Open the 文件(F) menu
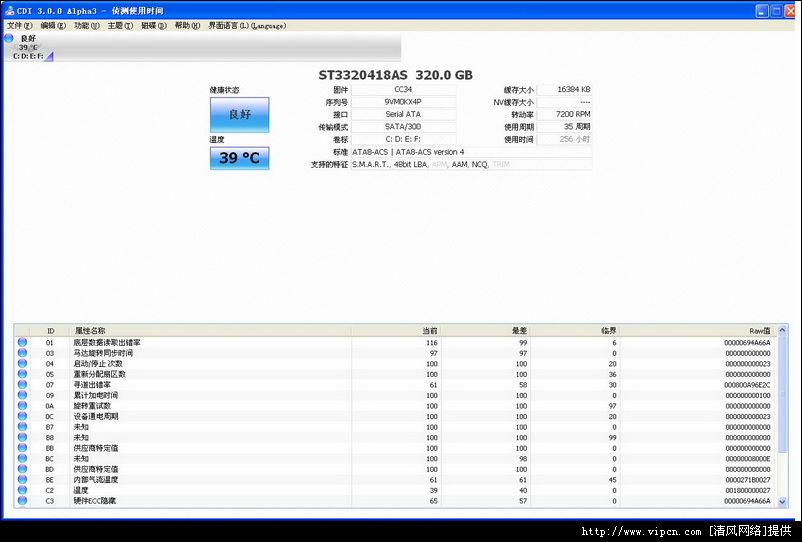Screen dimensions: 802x542 coord(19,26)
